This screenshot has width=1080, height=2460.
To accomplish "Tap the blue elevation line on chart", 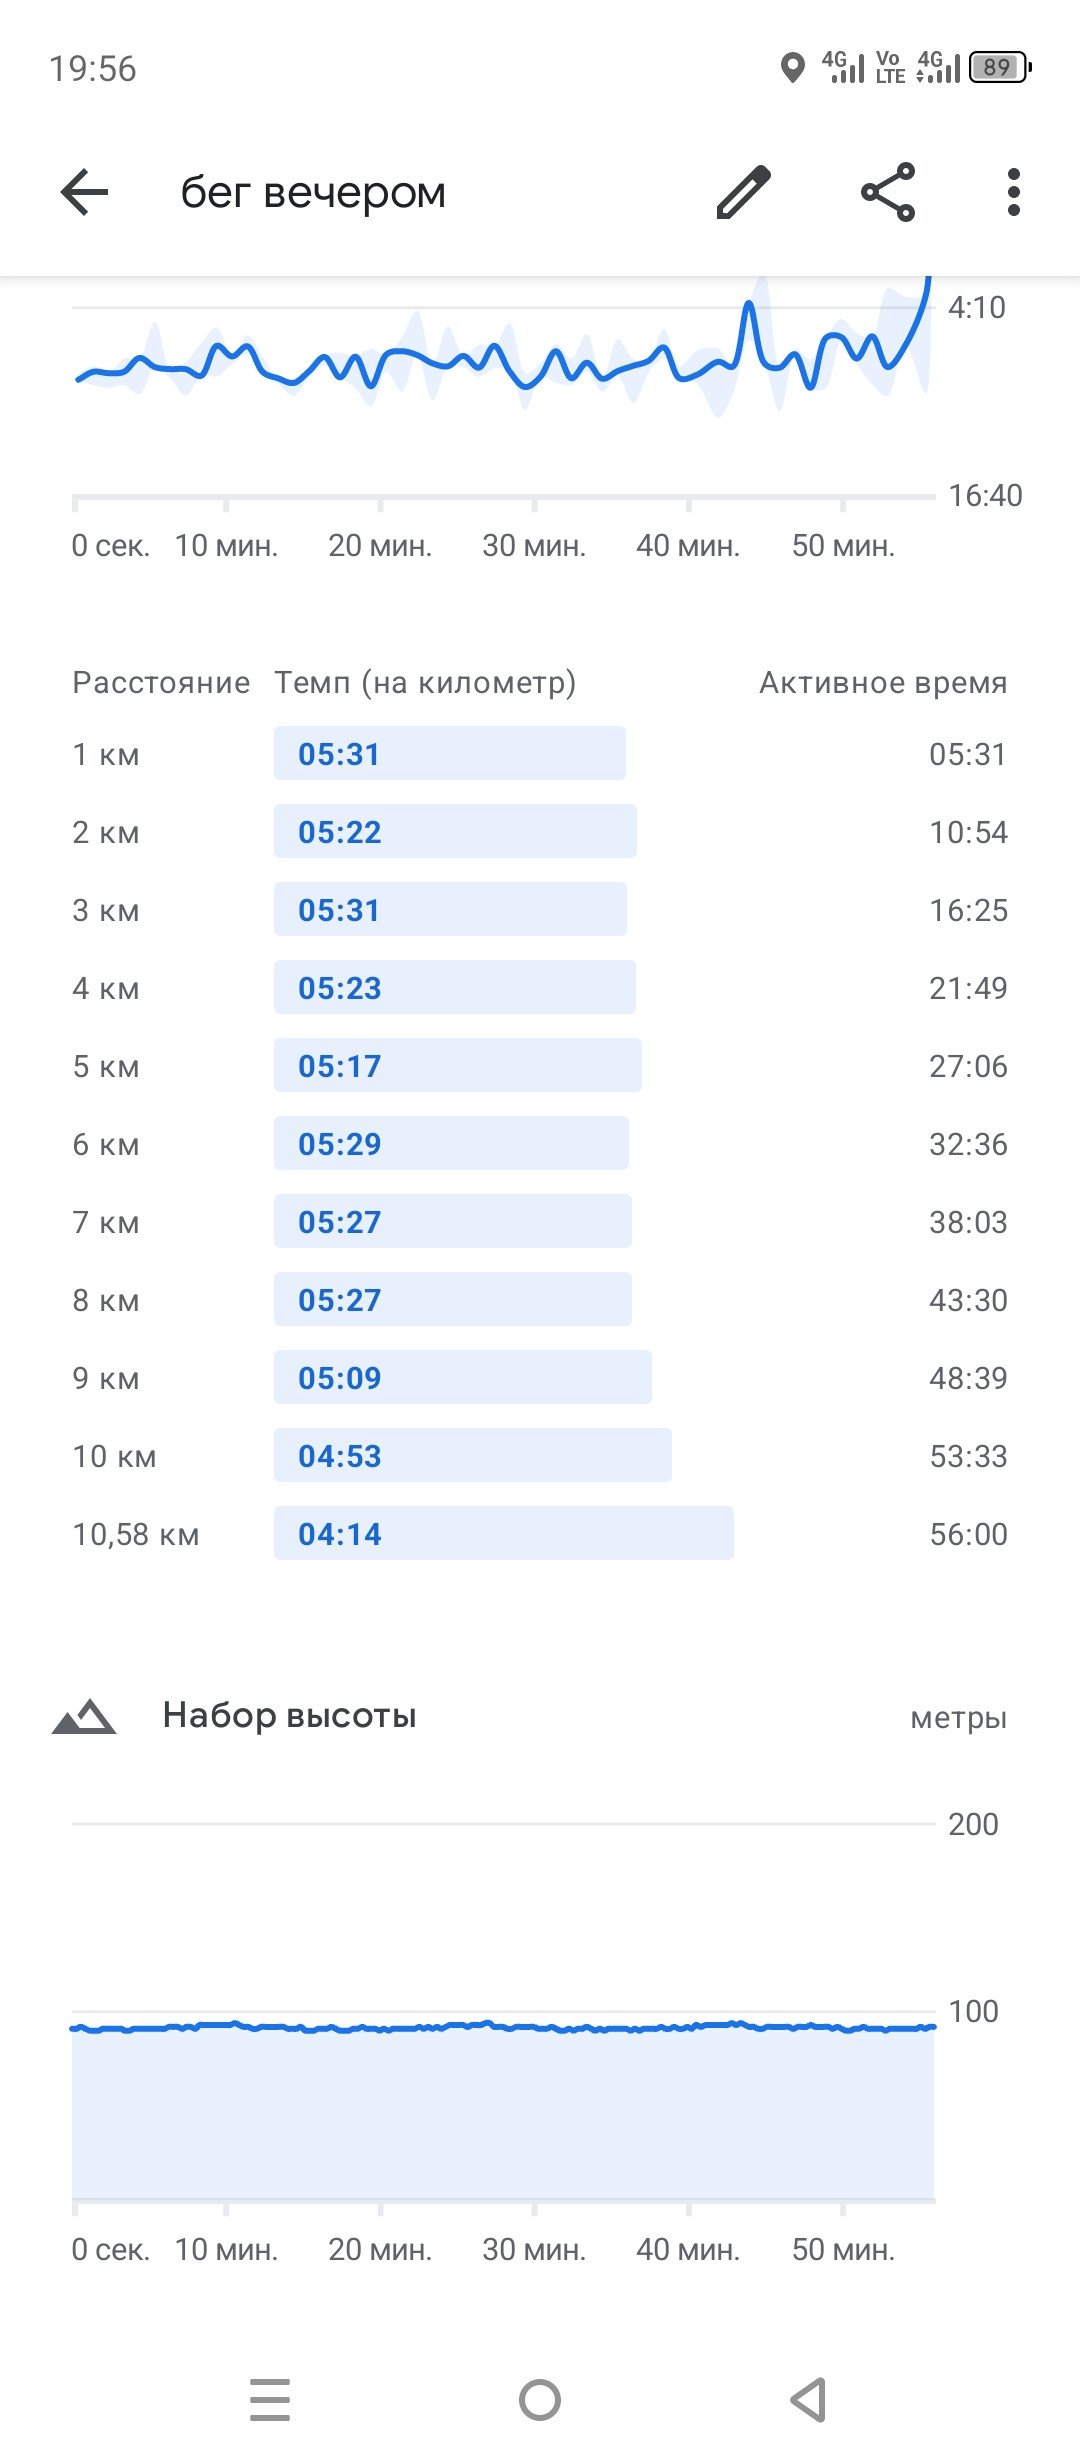I will [x=502, y=2027].
